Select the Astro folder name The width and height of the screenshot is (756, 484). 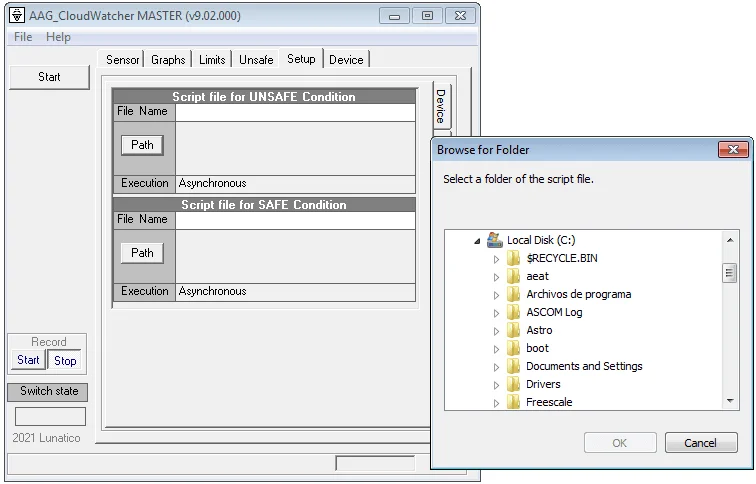click(539, 330)
